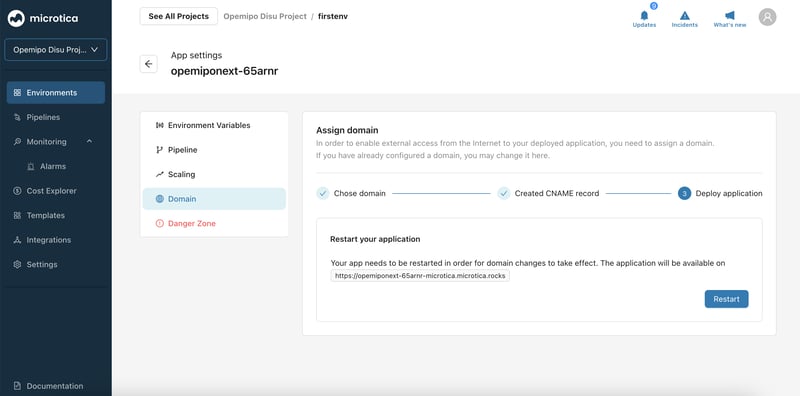This screenshot has width=800, height=396.
Task: Click the openmiponext microtica.rocks URL box
Action: click(x=420, y=276)
